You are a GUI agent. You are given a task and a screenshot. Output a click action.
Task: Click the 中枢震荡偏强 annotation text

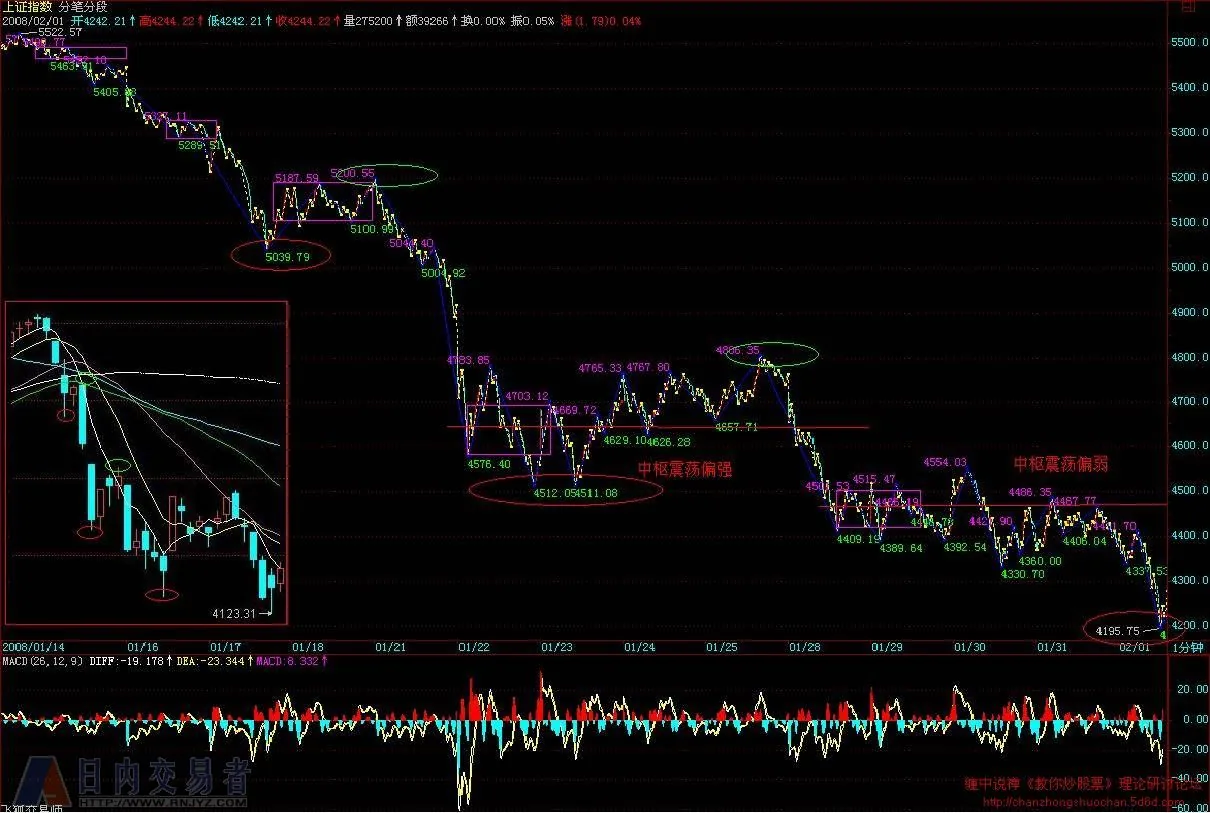[x=685, y=468]
